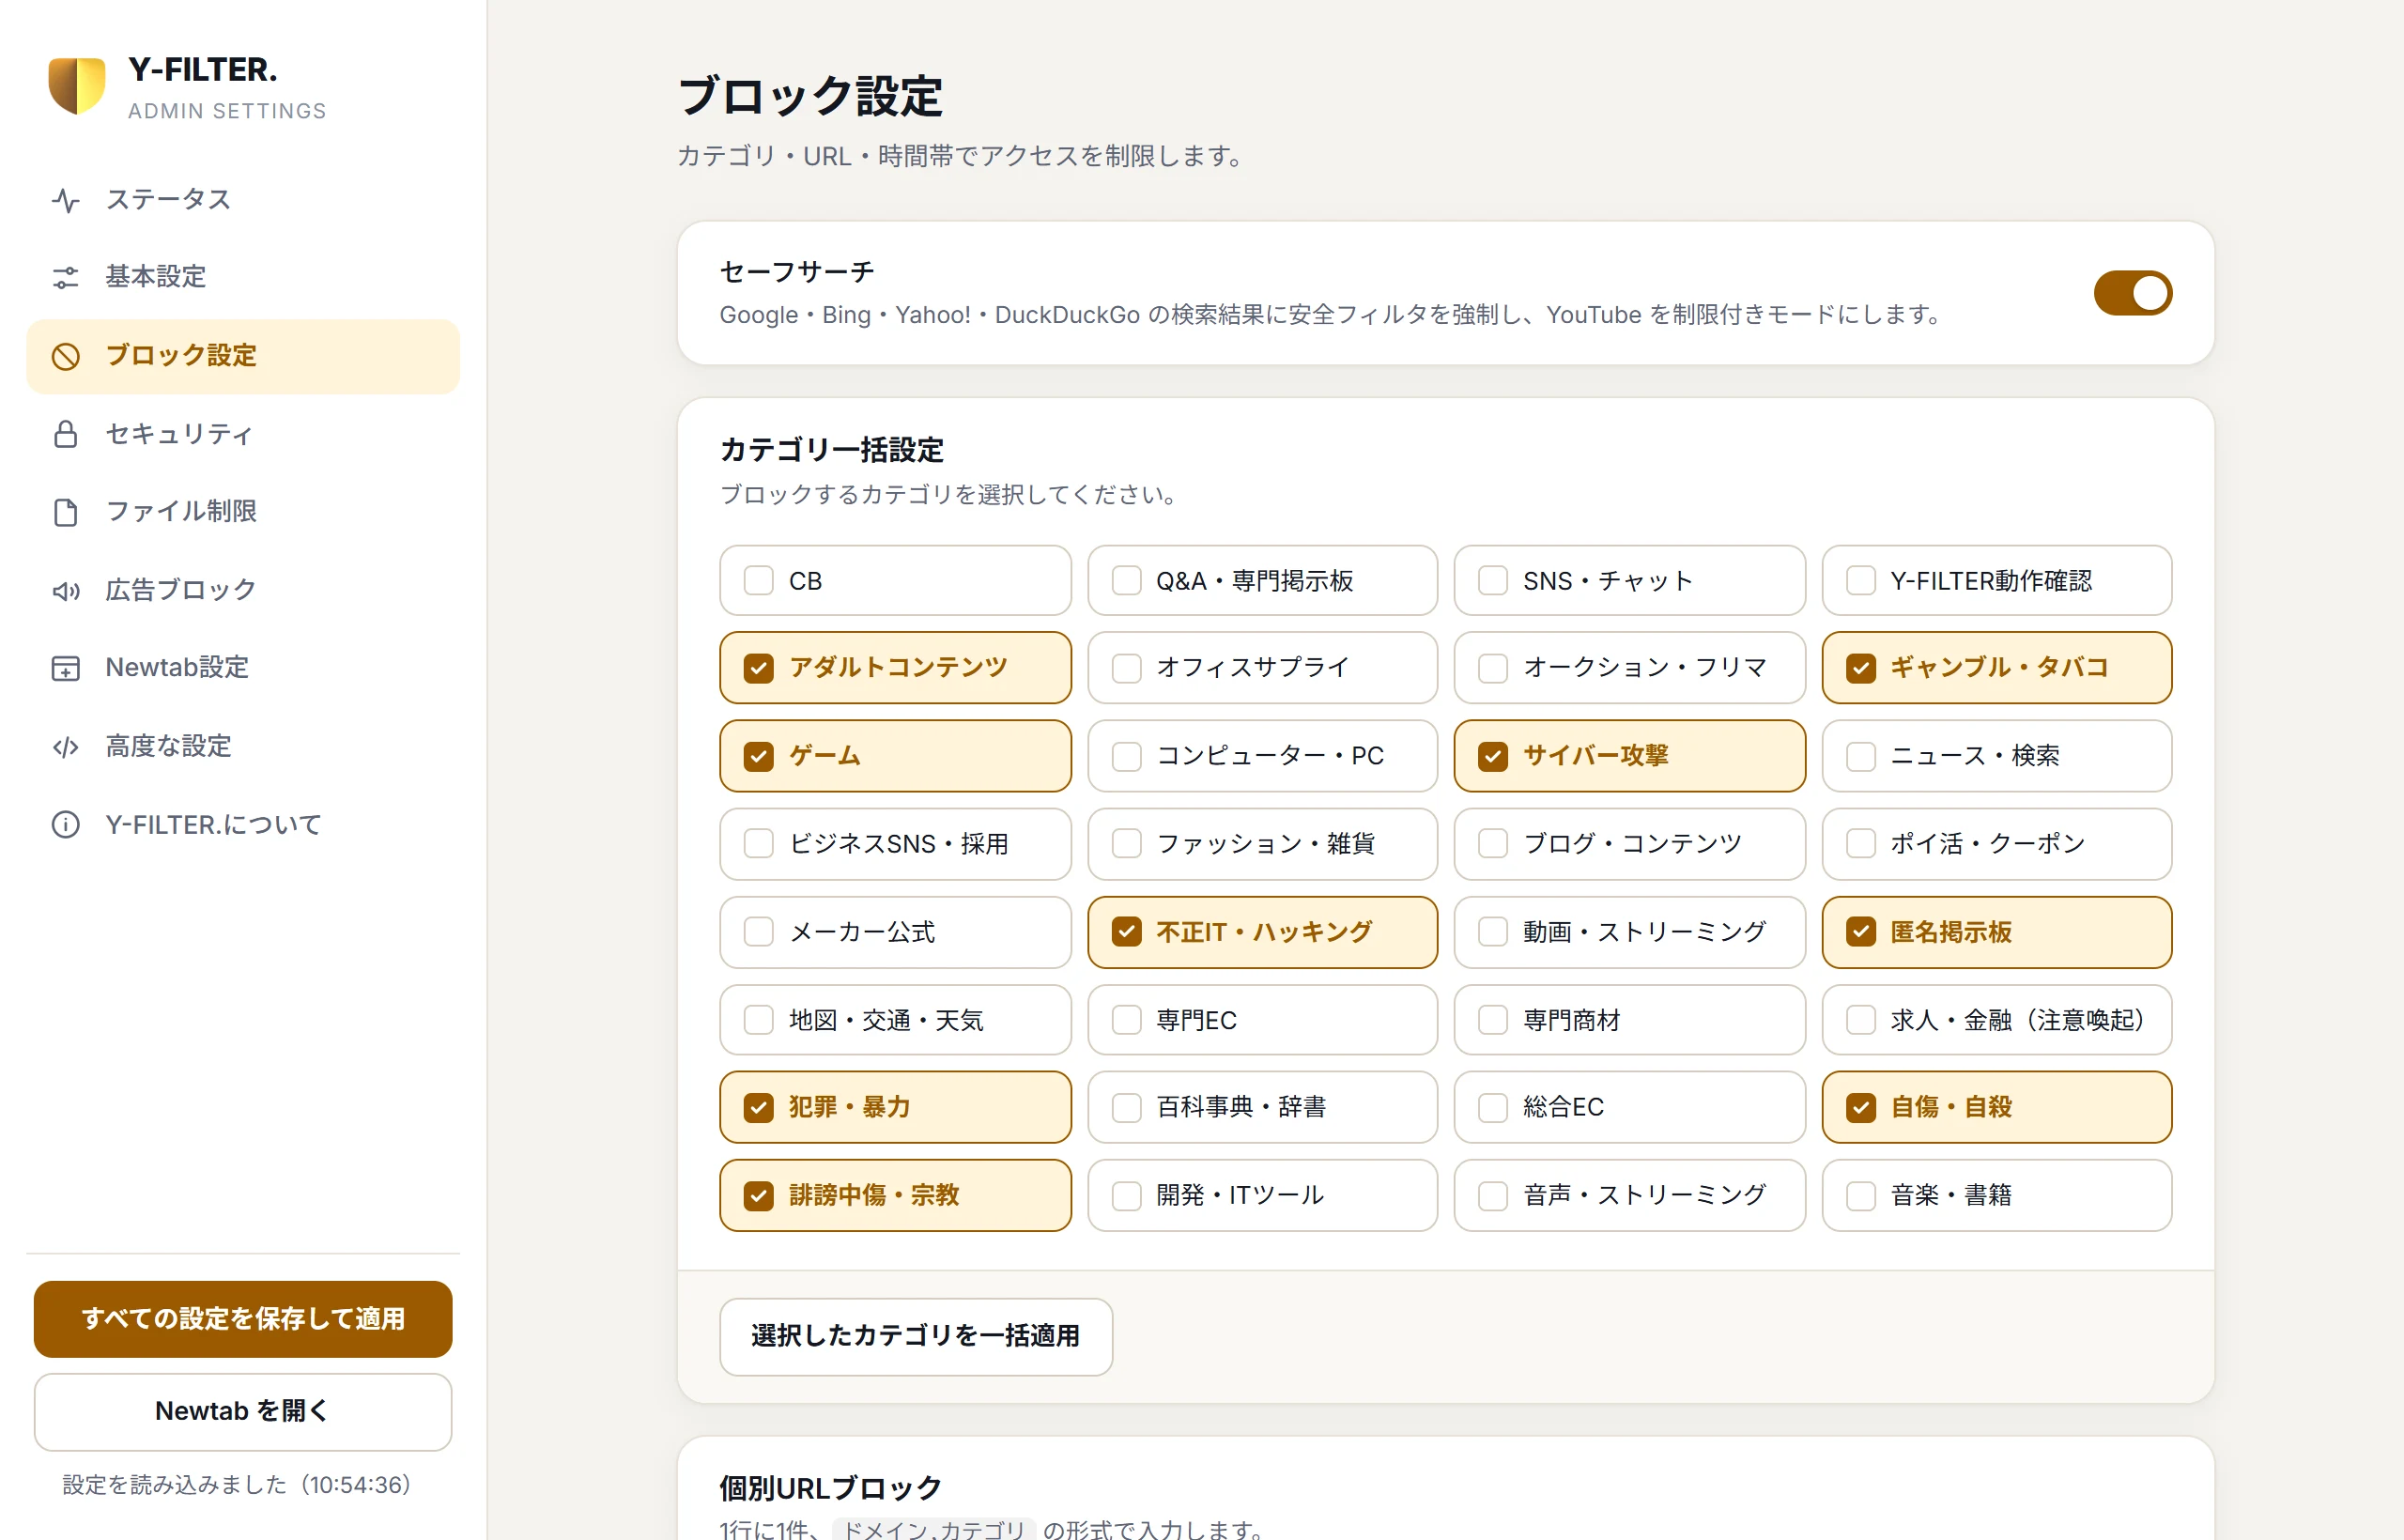Viewport: 2404px width, 1540px height.
Task: Click すべての設定を保存して適用 button
Action: pyautogui.click(x=243, y=1319)
